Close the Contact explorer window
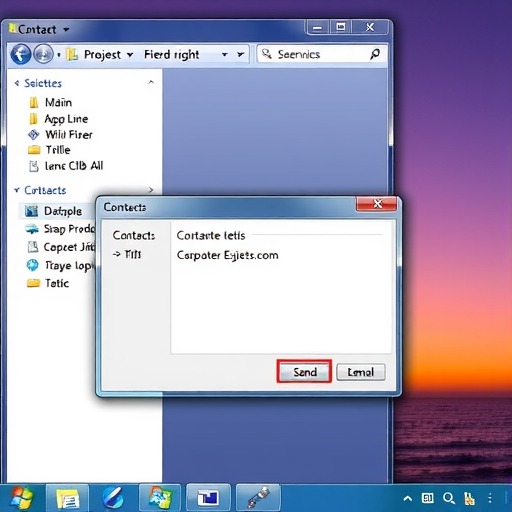This screenshot has height=512, width=512. pyautogui.click(x=370, y=27)
